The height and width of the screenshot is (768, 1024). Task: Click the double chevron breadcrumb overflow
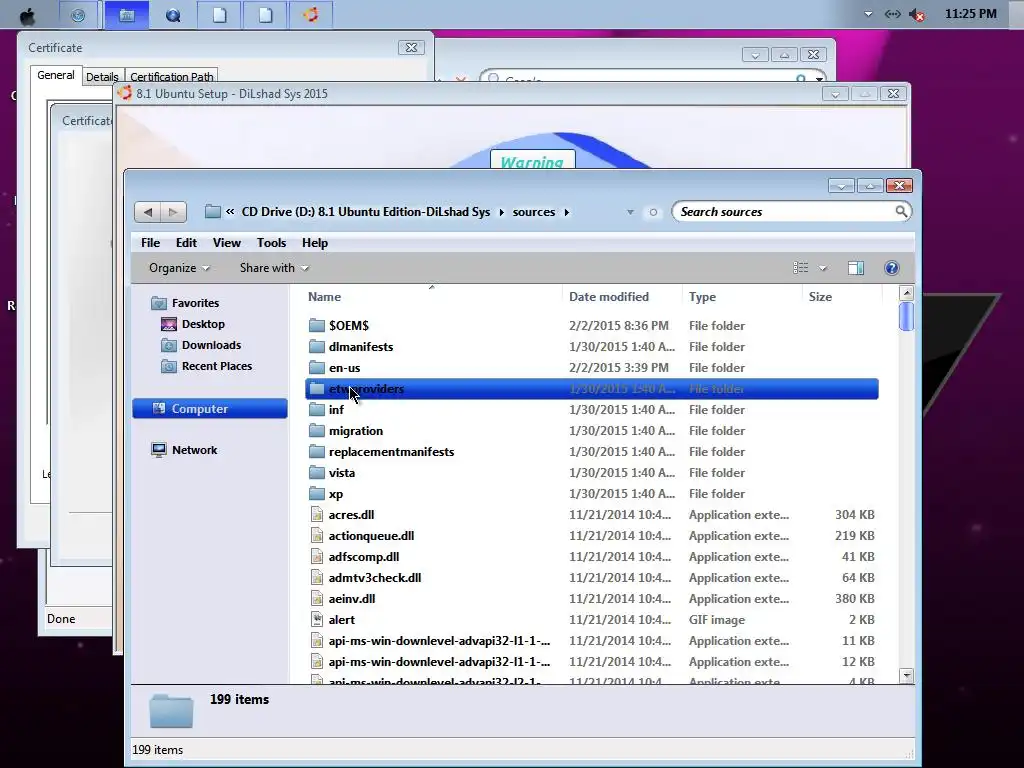230,212
